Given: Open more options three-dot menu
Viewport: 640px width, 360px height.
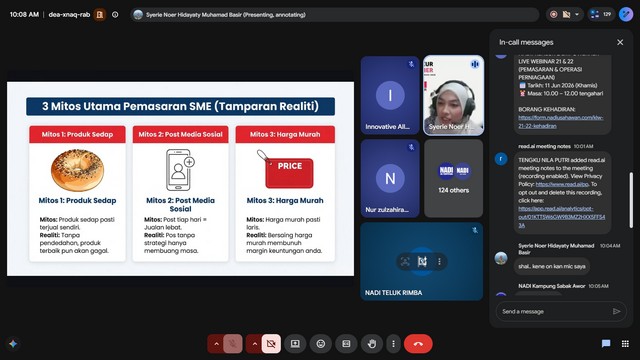Looking at the screenshot, I should coord(393,344).
